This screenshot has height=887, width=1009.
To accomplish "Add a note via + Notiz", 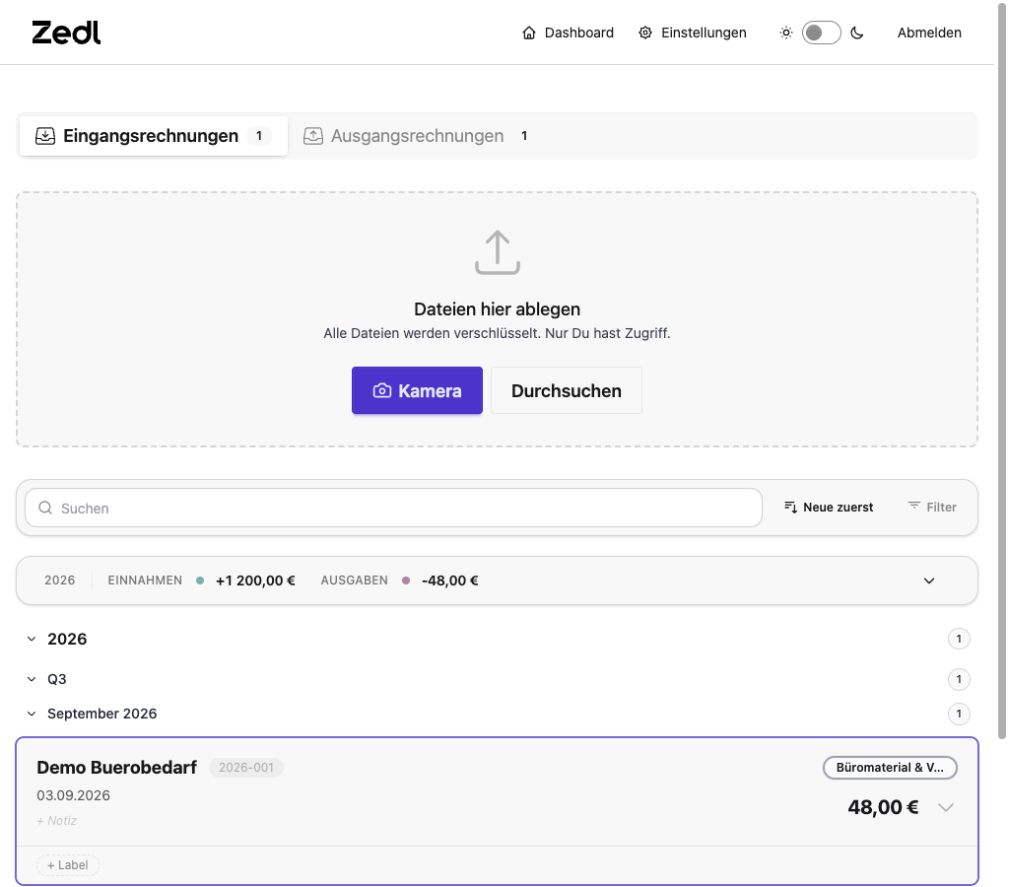I will 57,821.
